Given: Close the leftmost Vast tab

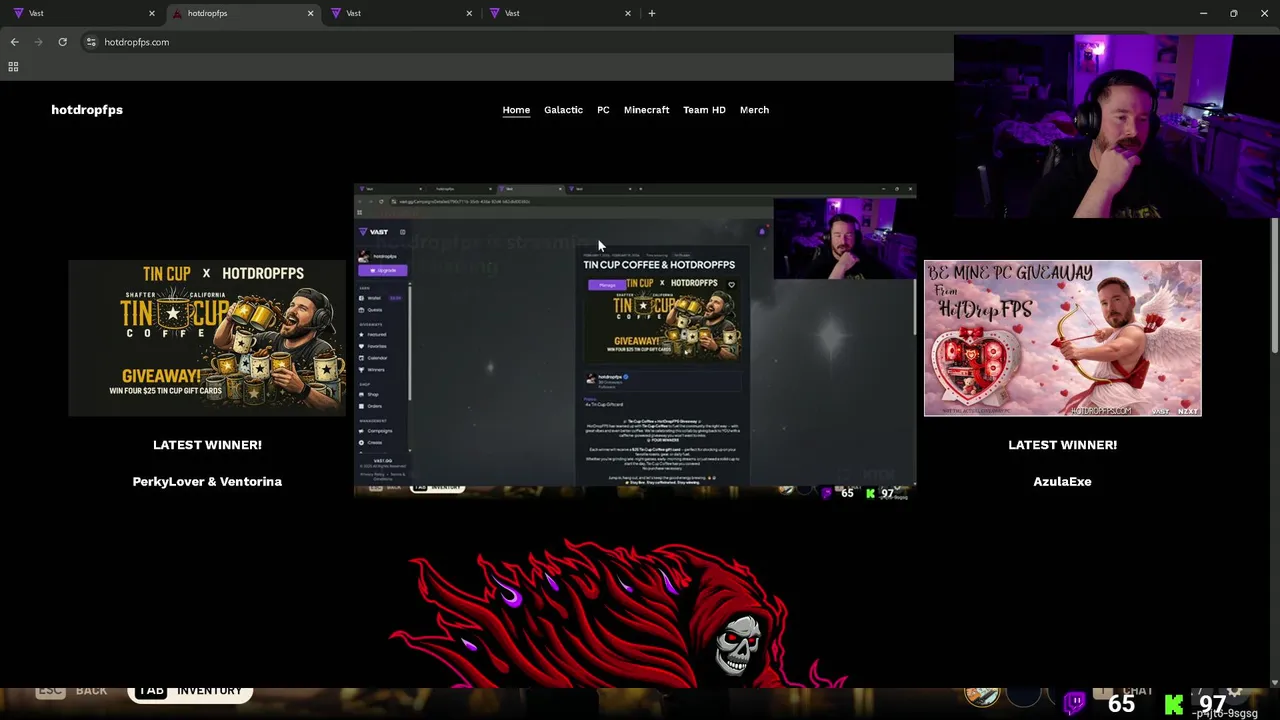Looking at the screenshot, I should [x=152, y=13].
